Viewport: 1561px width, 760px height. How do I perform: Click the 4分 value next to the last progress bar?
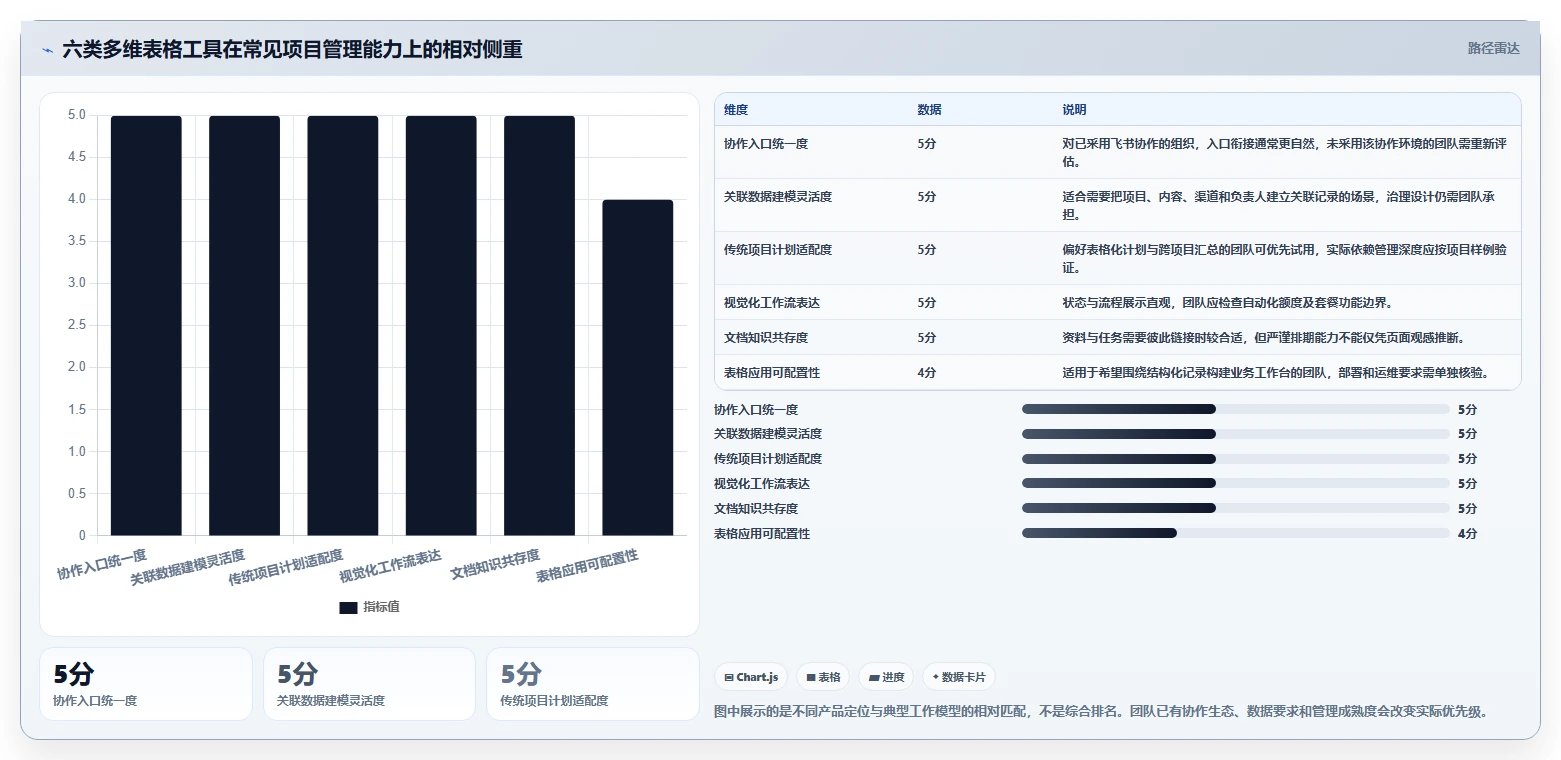coord(1467,533)
